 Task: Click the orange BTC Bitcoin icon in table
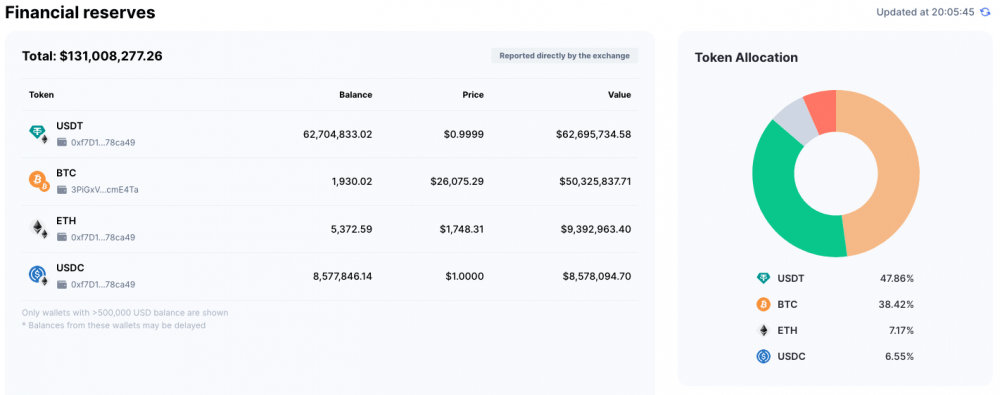[x=39, y=181]
